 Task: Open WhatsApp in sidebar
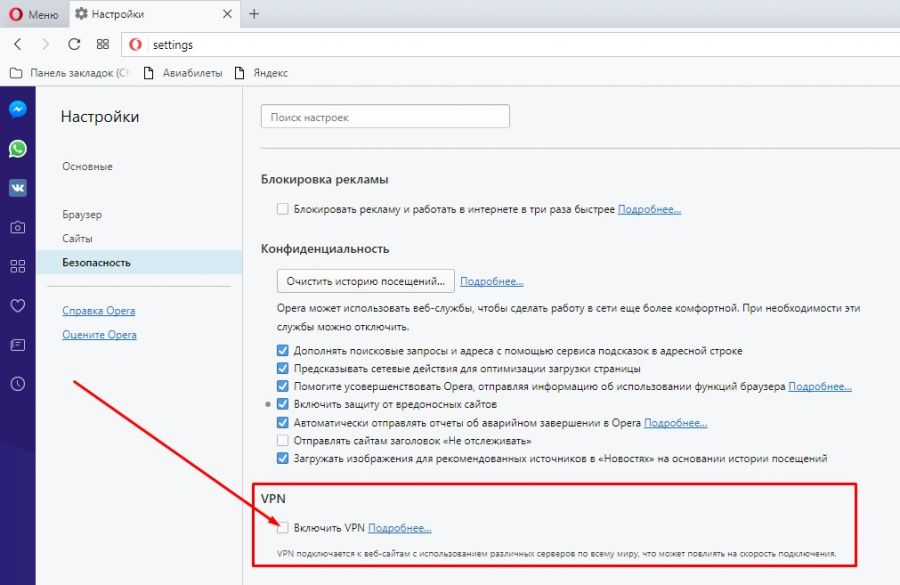point(18,149)
